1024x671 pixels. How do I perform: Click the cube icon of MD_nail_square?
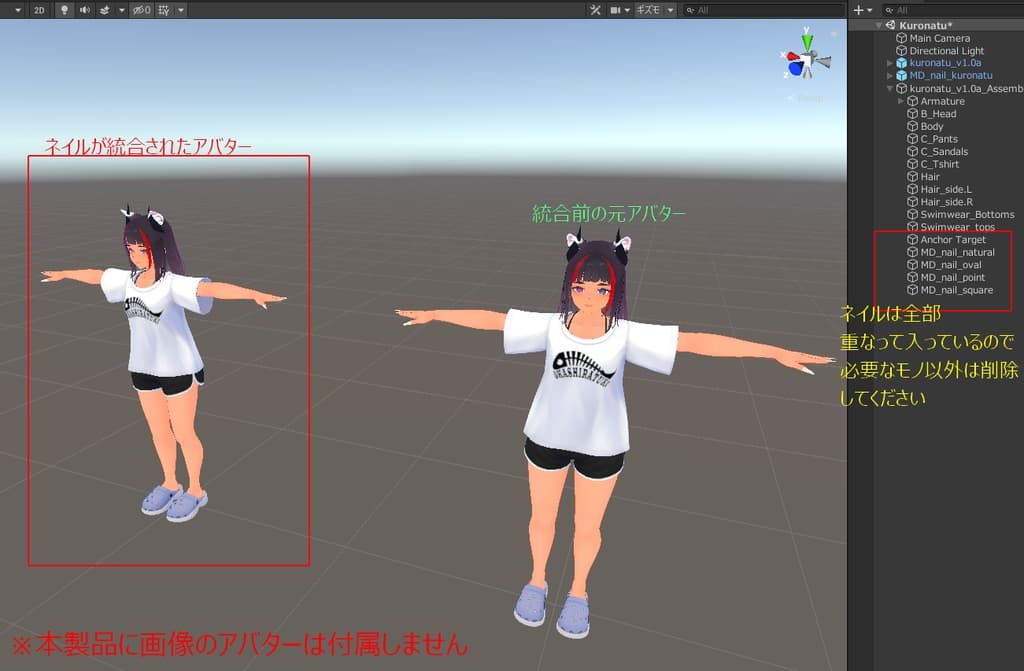[912, 290]
